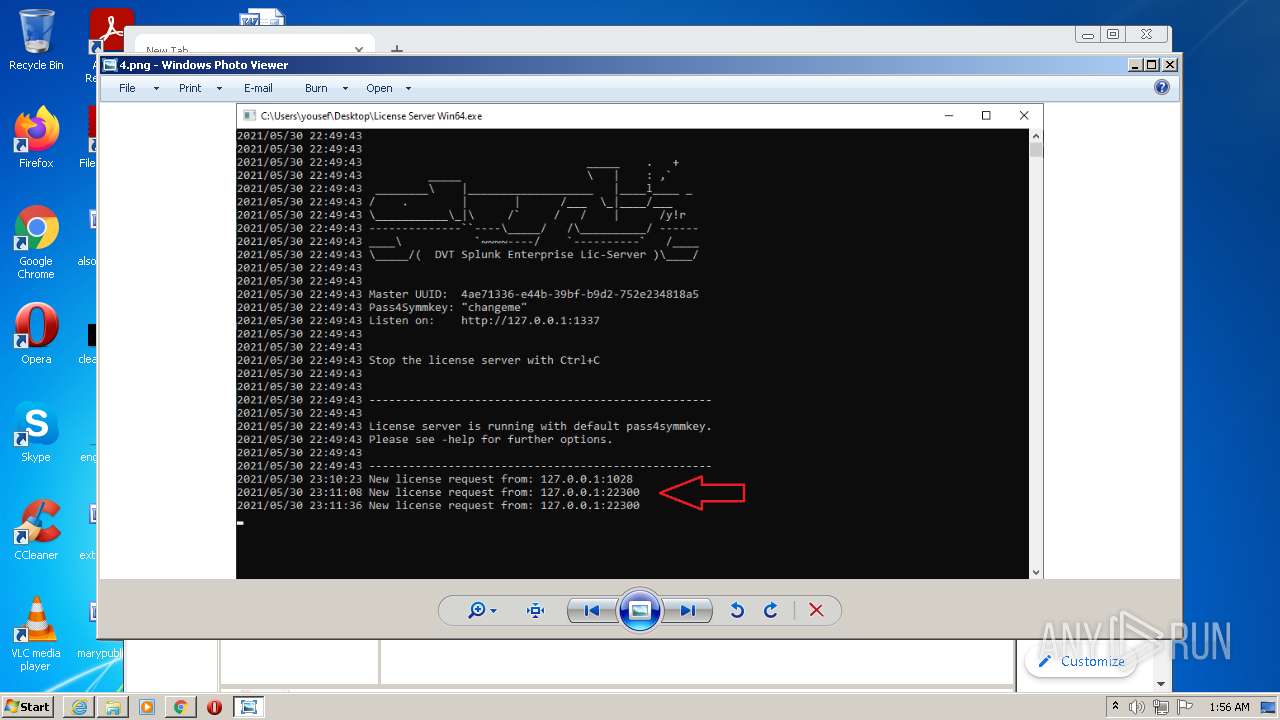Minimize the Photo Viewer window
This screenshot has height=720, width=1280.
point(1135,65)
